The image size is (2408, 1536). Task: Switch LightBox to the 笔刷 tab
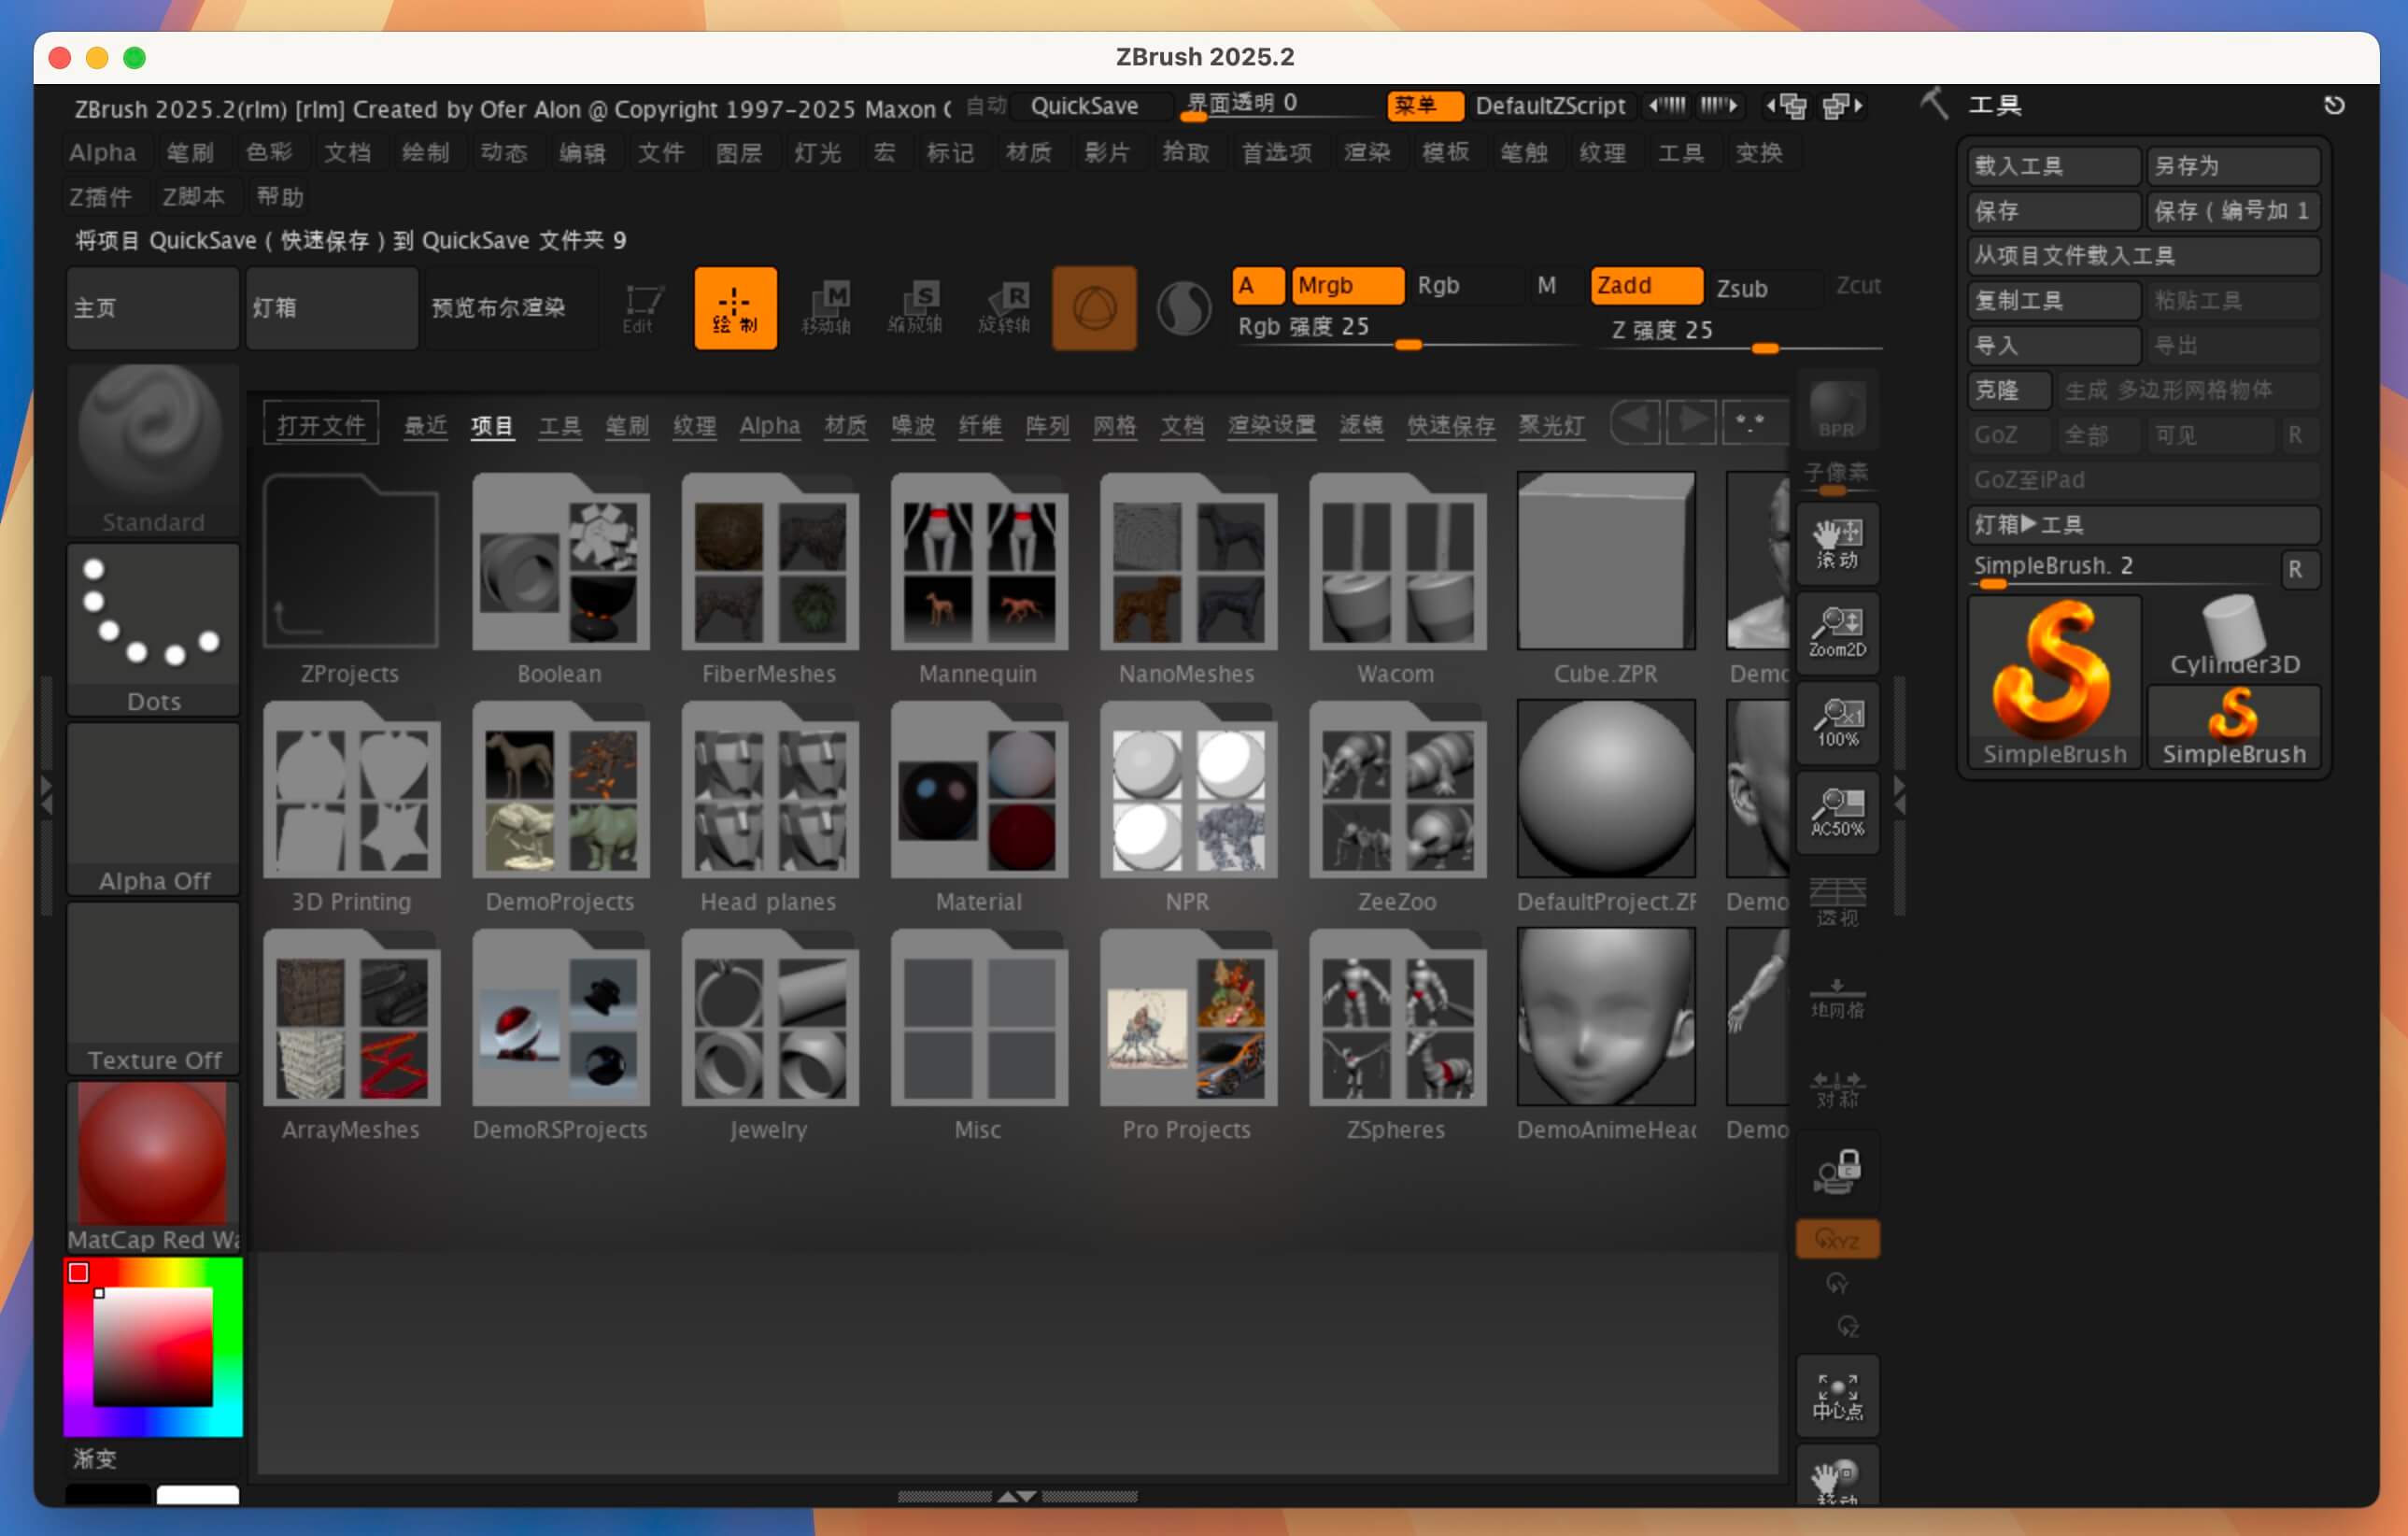(627, 425)
